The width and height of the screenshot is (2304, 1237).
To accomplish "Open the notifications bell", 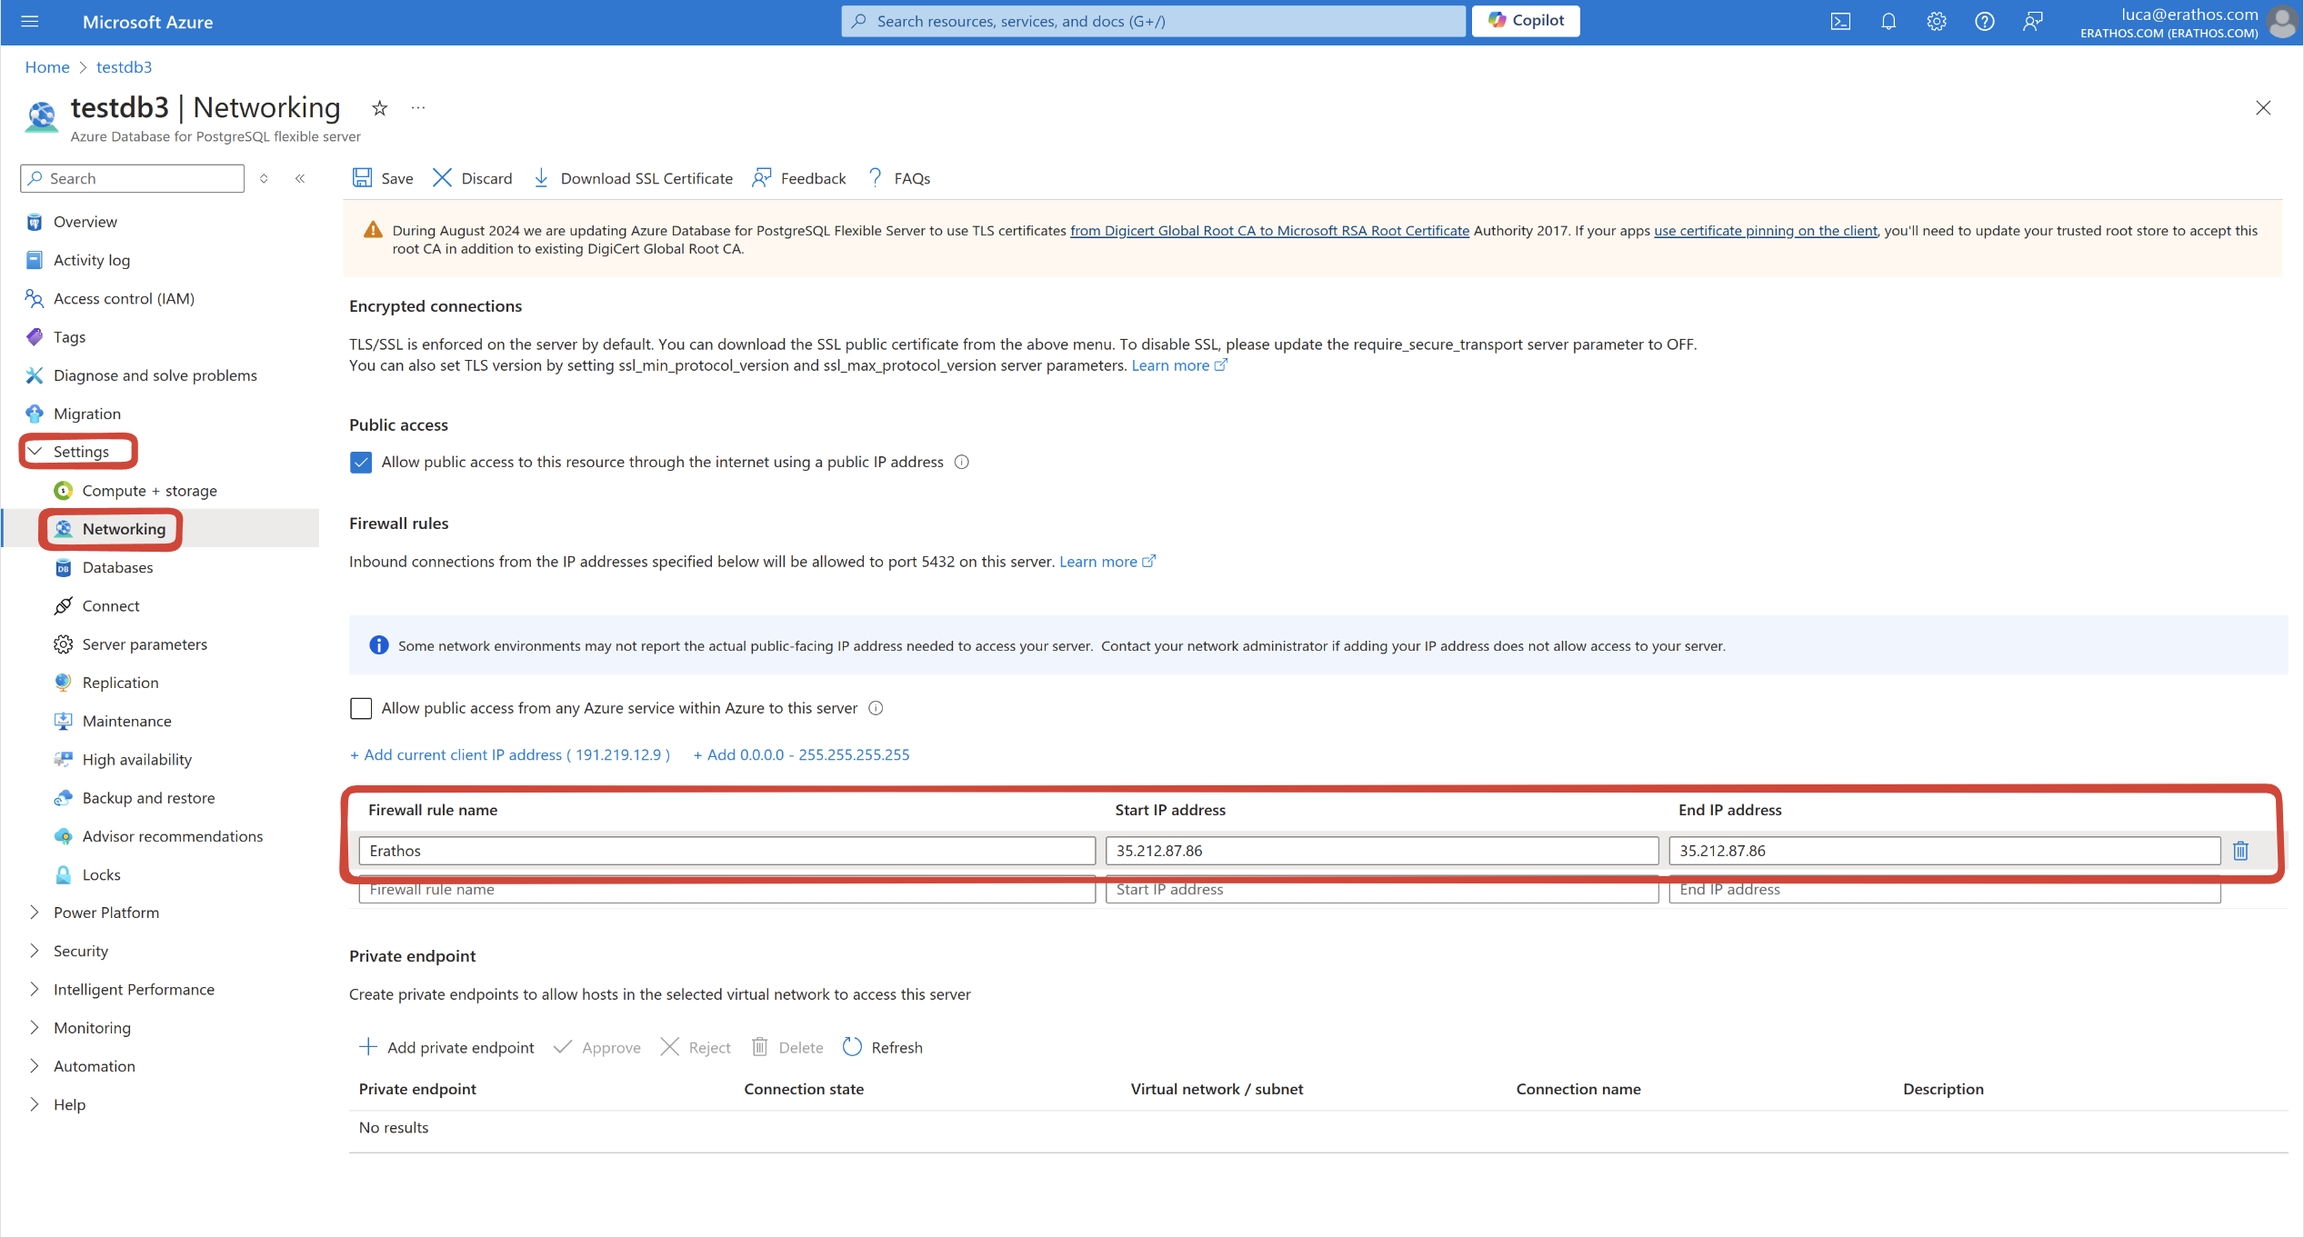I will tap(1888, 21).
